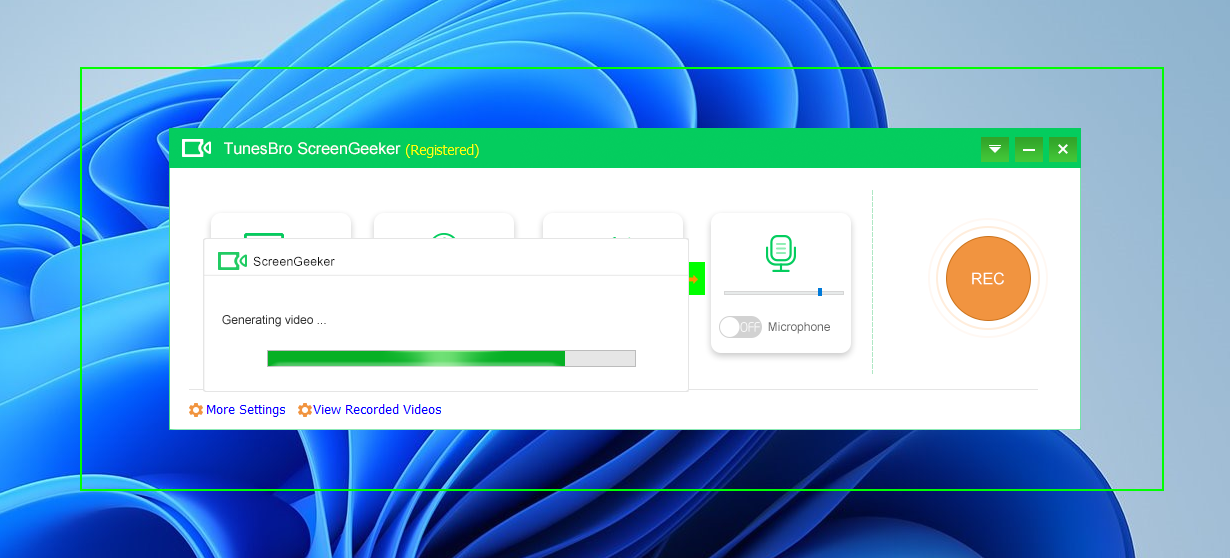Click the yellow "(Registered)" label in title bar

(442, 150)
